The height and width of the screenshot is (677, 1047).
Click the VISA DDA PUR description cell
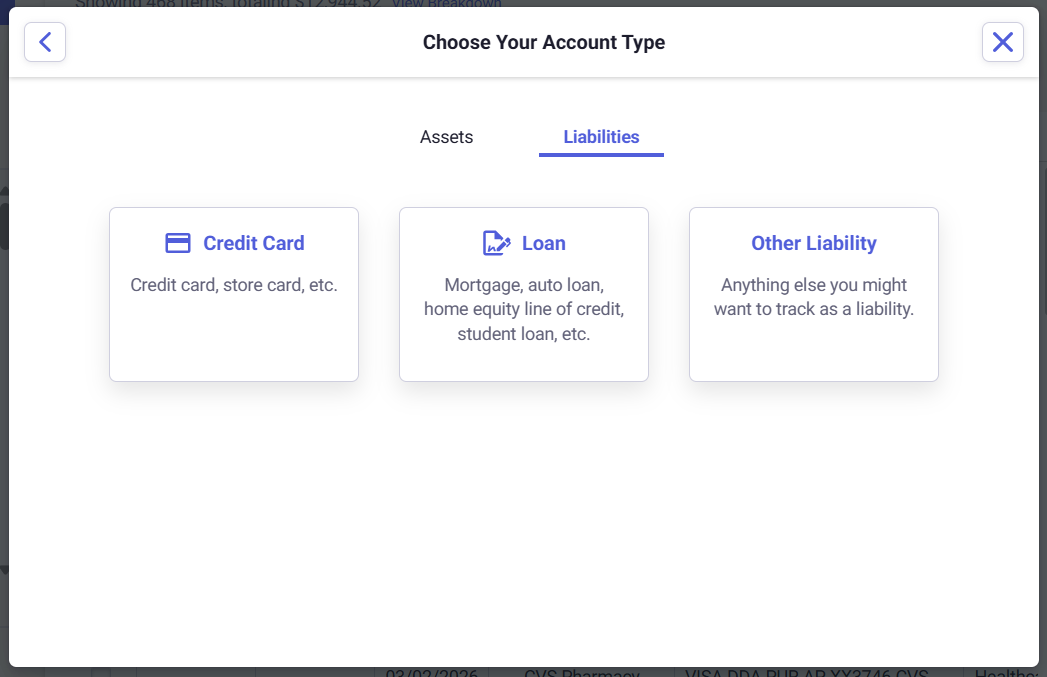pos(808,673)
